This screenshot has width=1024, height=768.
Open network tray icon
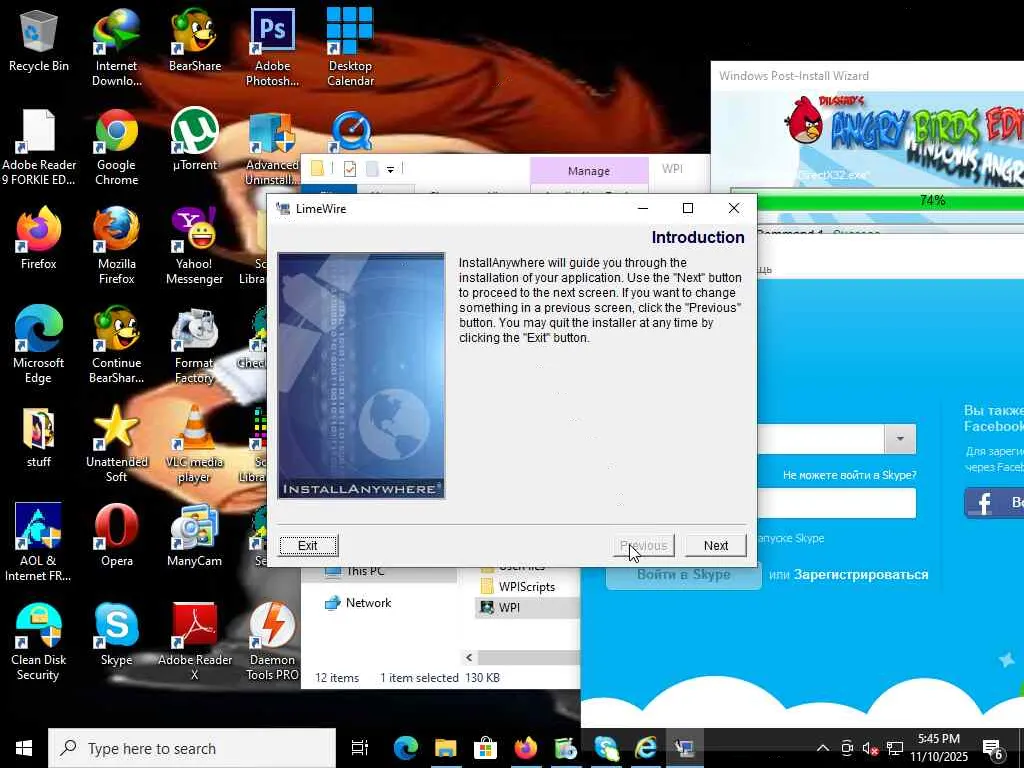click(895, 748)
